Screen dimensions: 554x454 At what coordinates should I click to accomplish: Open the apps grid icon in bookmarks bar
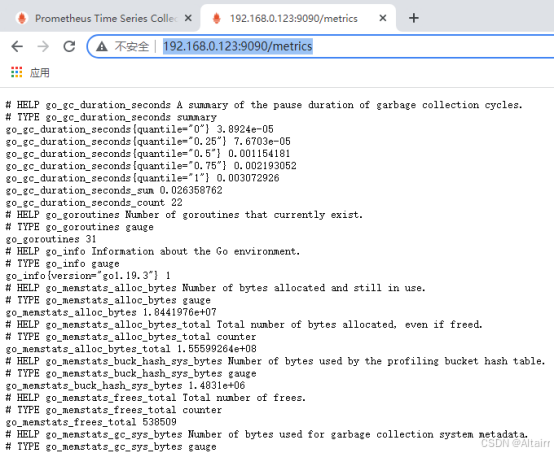point(17,72)
